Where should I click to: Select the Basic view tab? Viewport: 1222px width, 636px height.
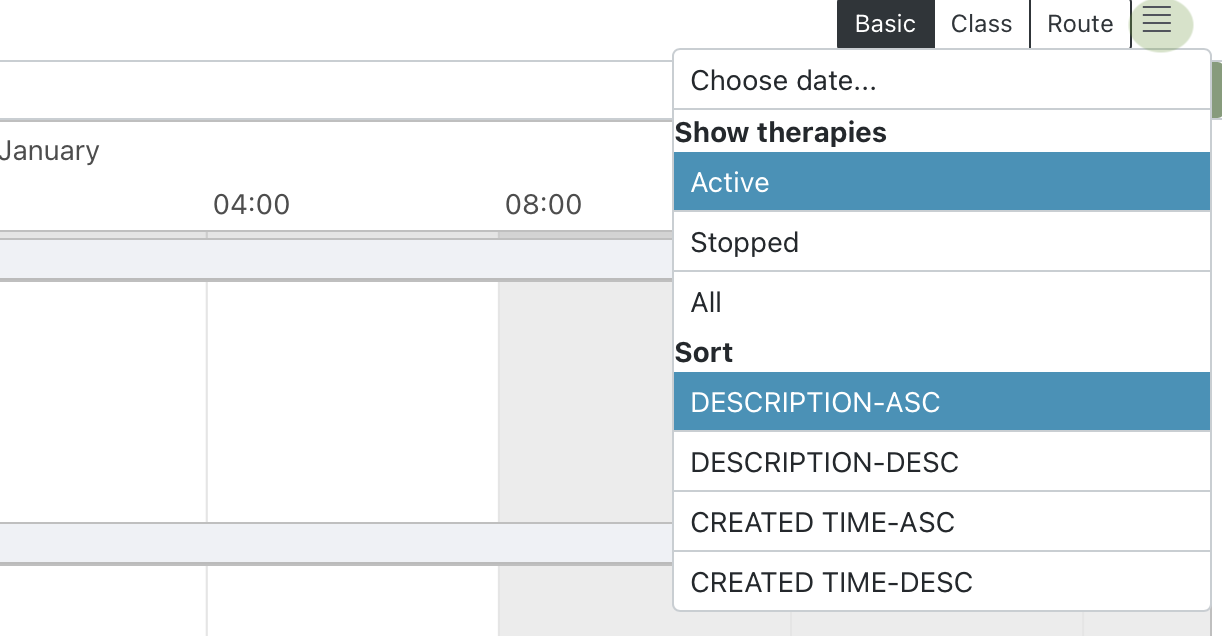(x=885, y=23)
